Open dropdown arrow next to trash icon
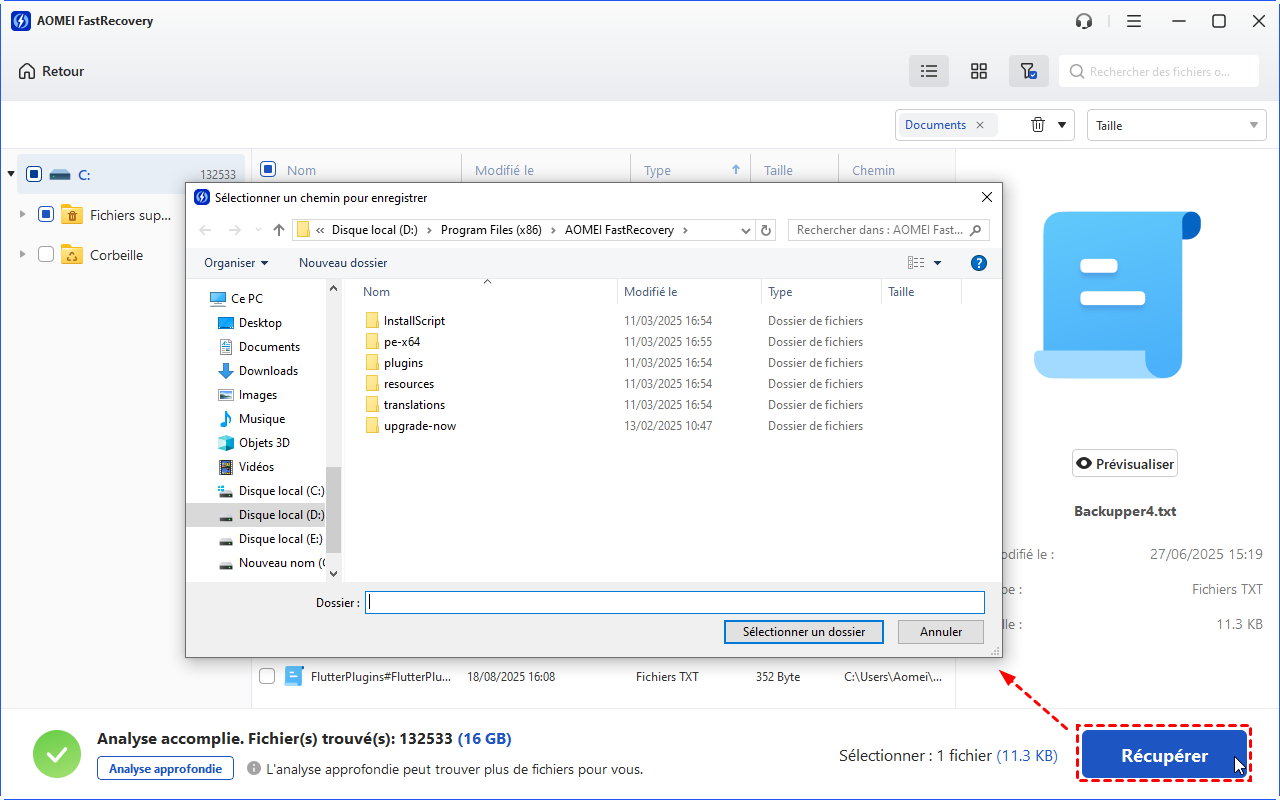 [1062, 126]
